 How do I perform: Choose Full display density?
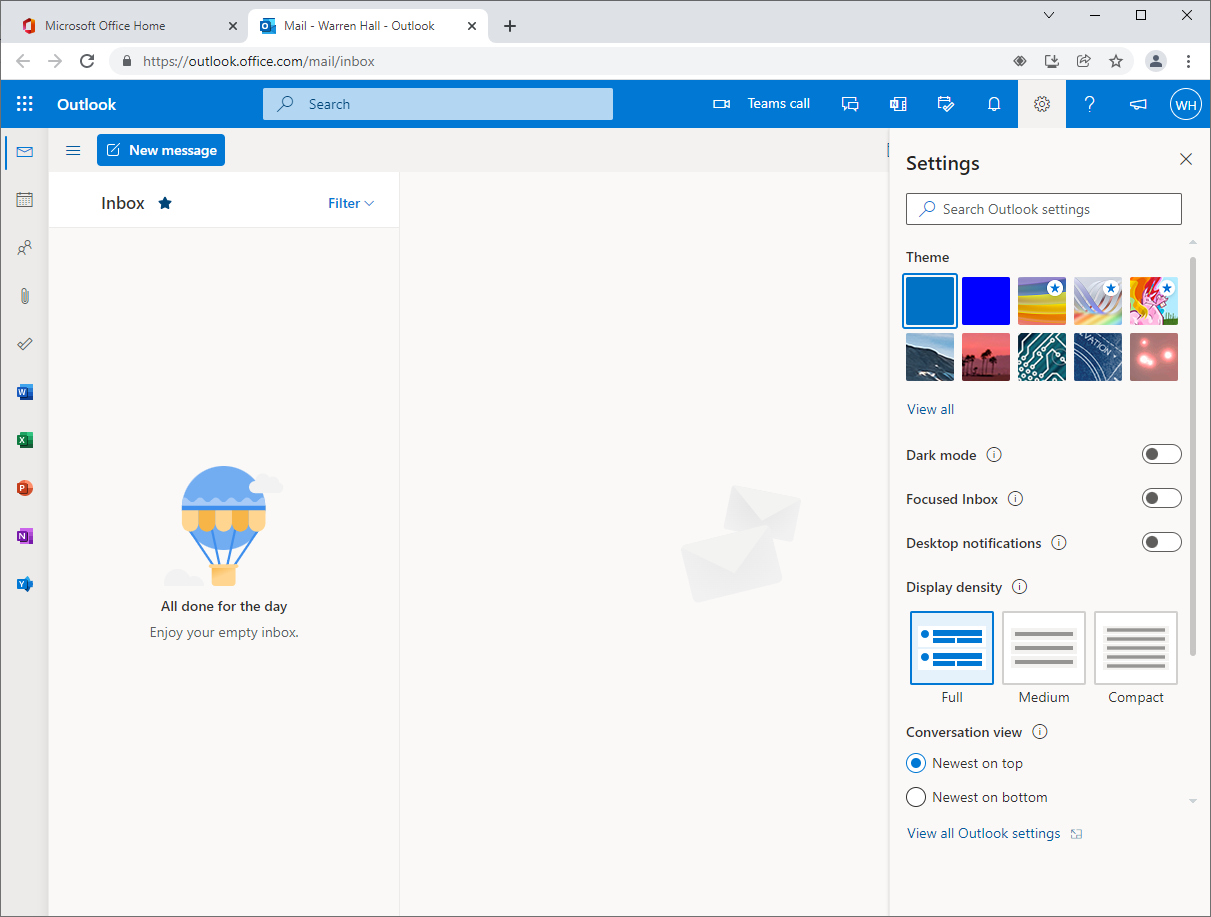click(x=952, y=648)
